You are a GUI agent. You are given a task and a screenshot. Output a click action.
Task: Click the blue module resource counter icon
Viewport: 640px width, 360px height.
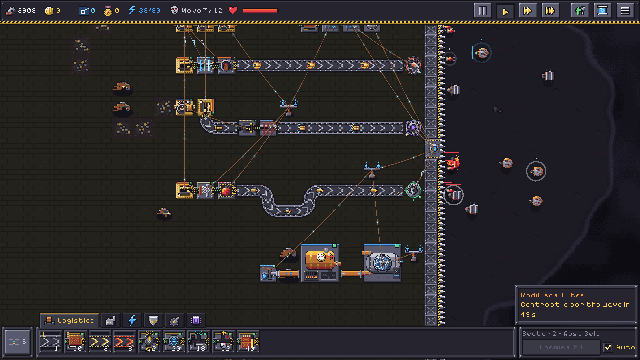[84, 11]
